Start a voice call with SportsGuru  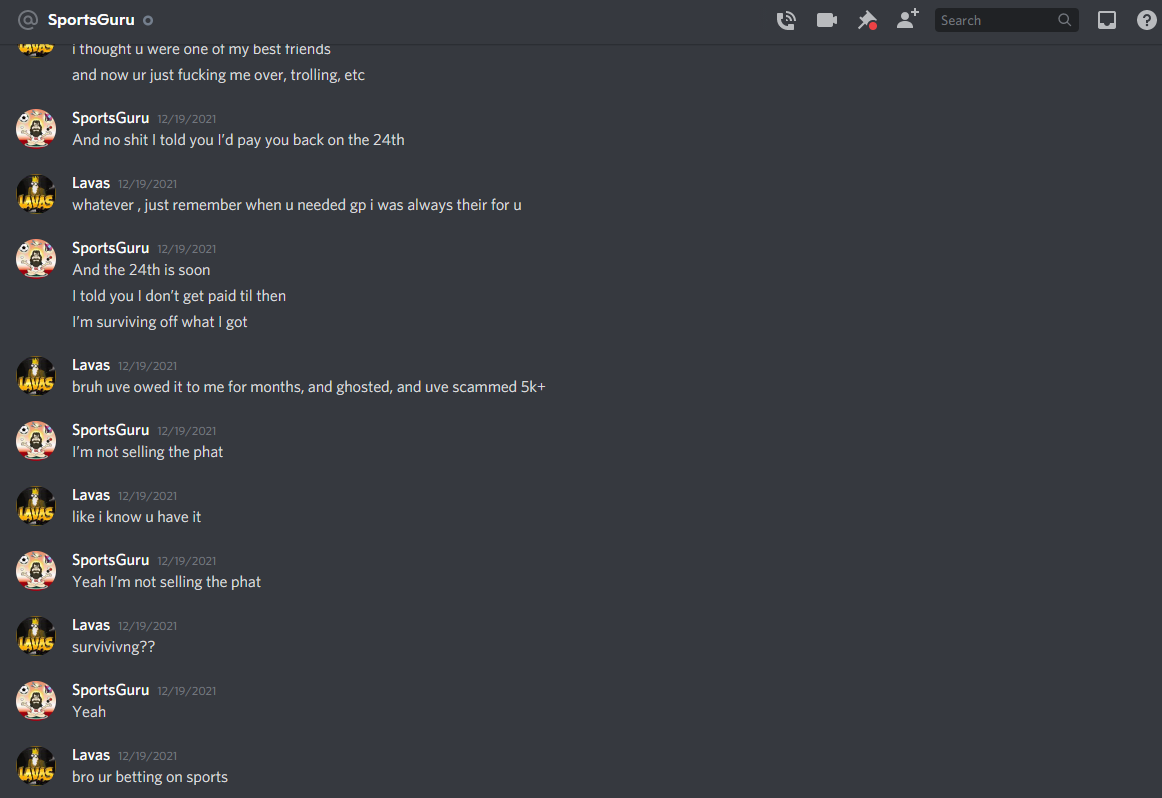tap(786, 20)
